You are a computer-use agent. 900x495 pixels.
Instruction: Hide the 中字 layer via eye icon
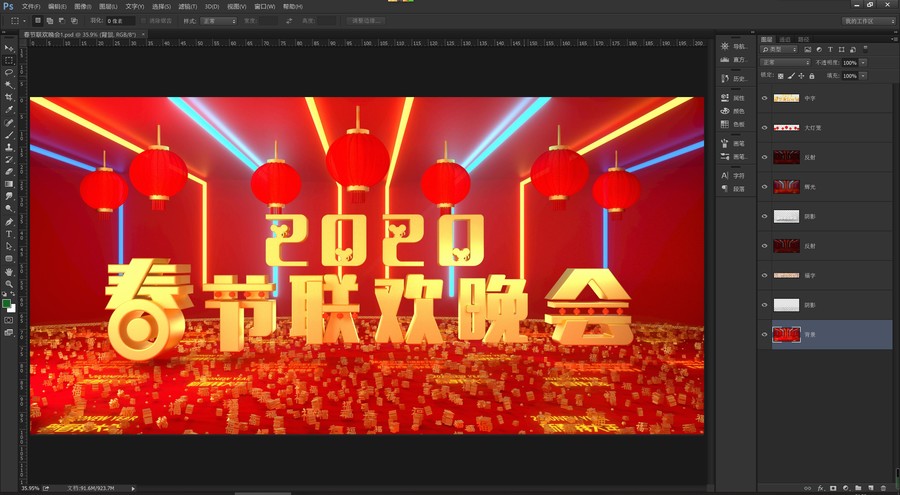[765, 98]
